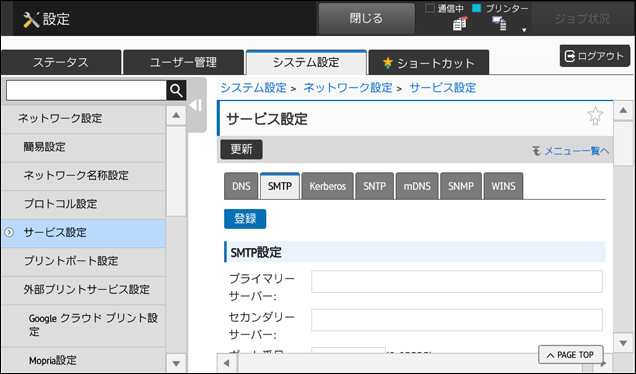Click the sidebar search input field

coord(86,90)
